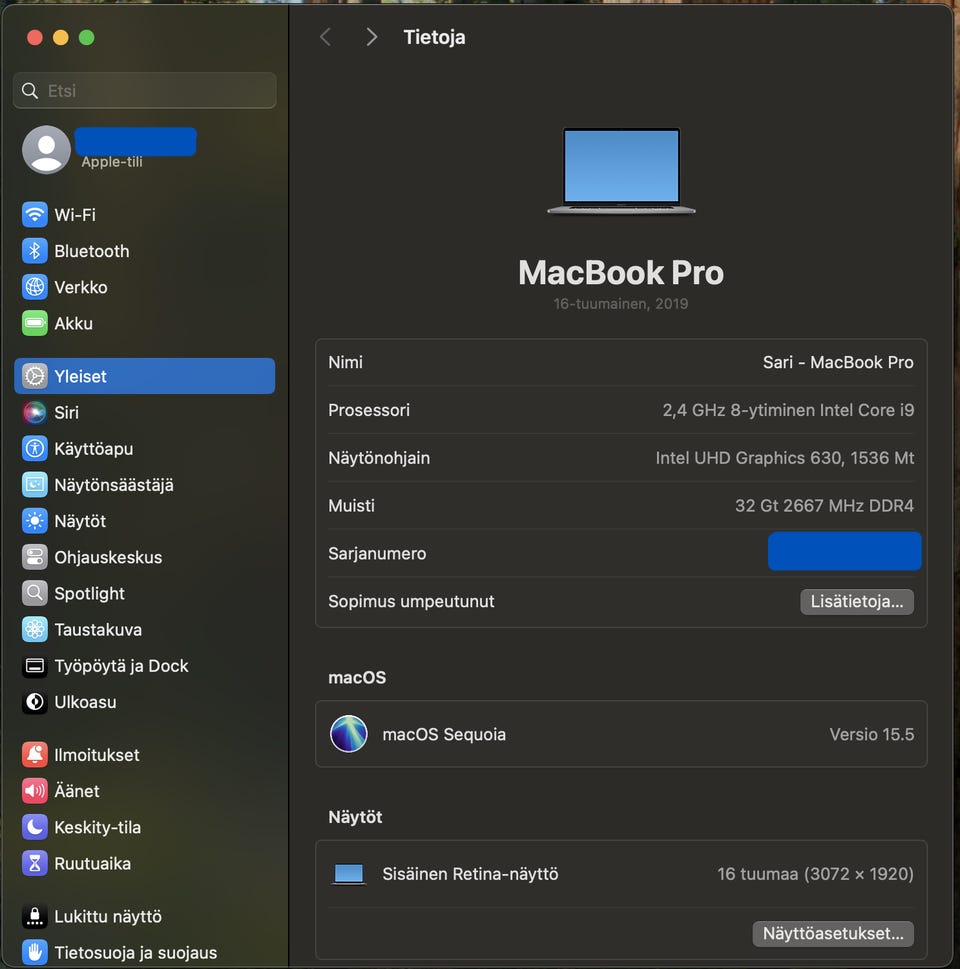Open the Ulkoasu appearance icon
The width and height of the screenshot is (960, 969).
click(35, 702)
